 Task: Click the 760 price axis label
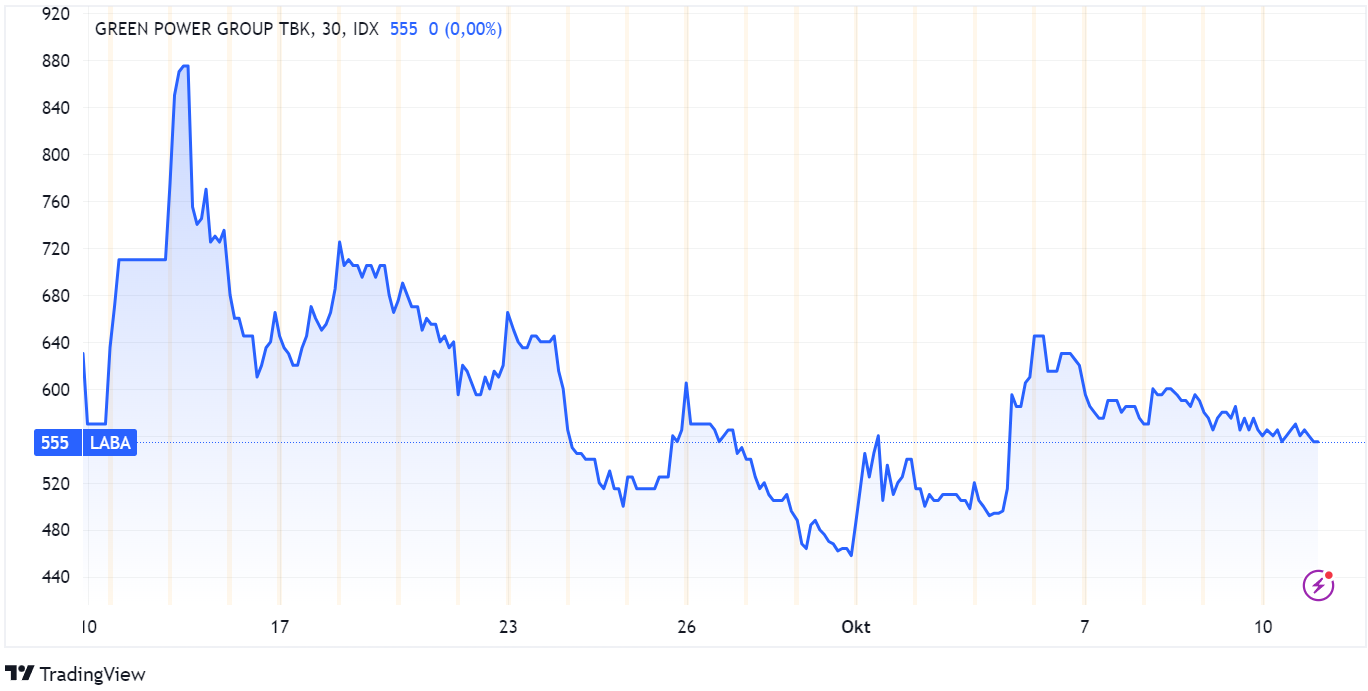(55, 202)
